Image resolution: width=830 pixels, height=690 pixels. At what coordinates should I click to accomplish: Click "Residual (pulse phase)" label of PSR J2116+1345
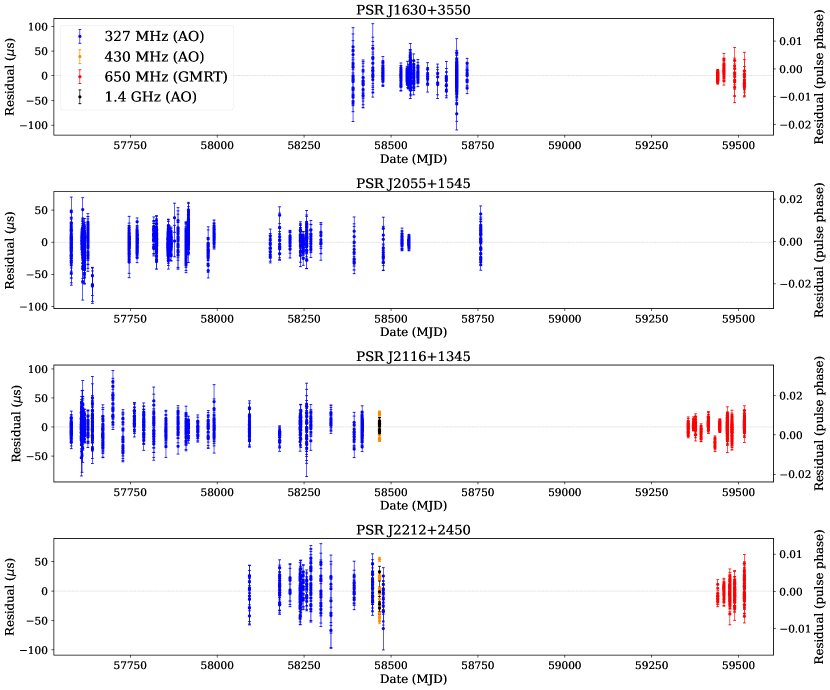(819, 423)
